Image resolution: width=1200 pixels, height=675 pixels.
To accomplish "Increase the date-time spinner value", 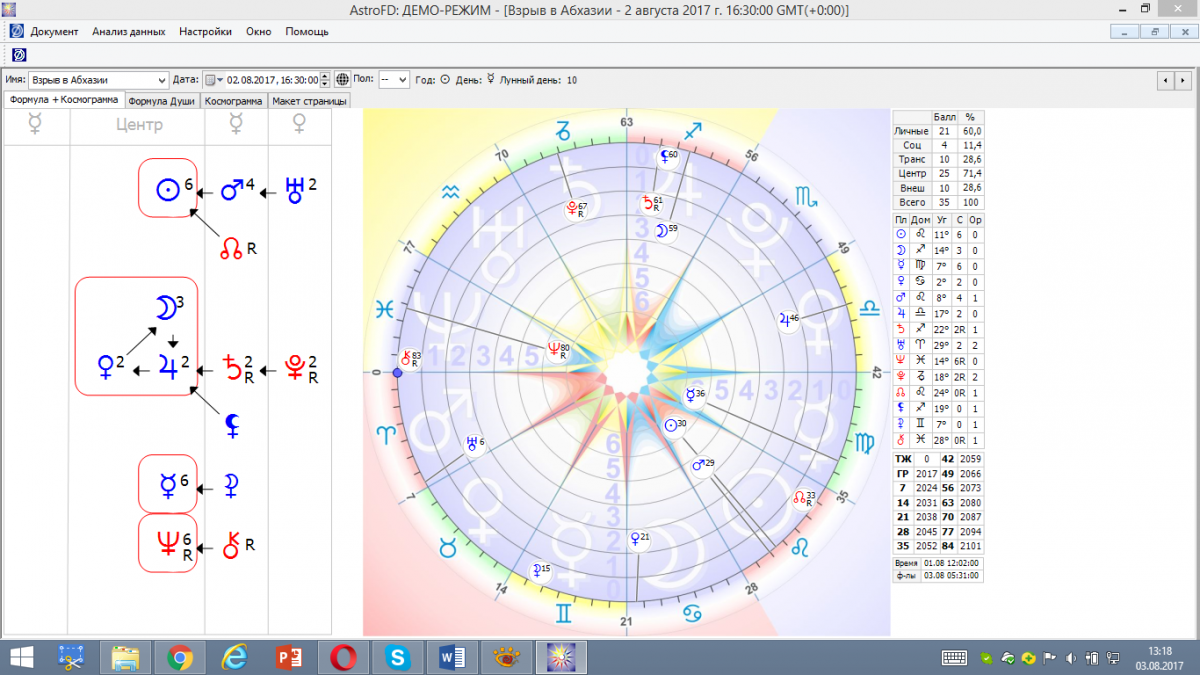I will [324, 76].
